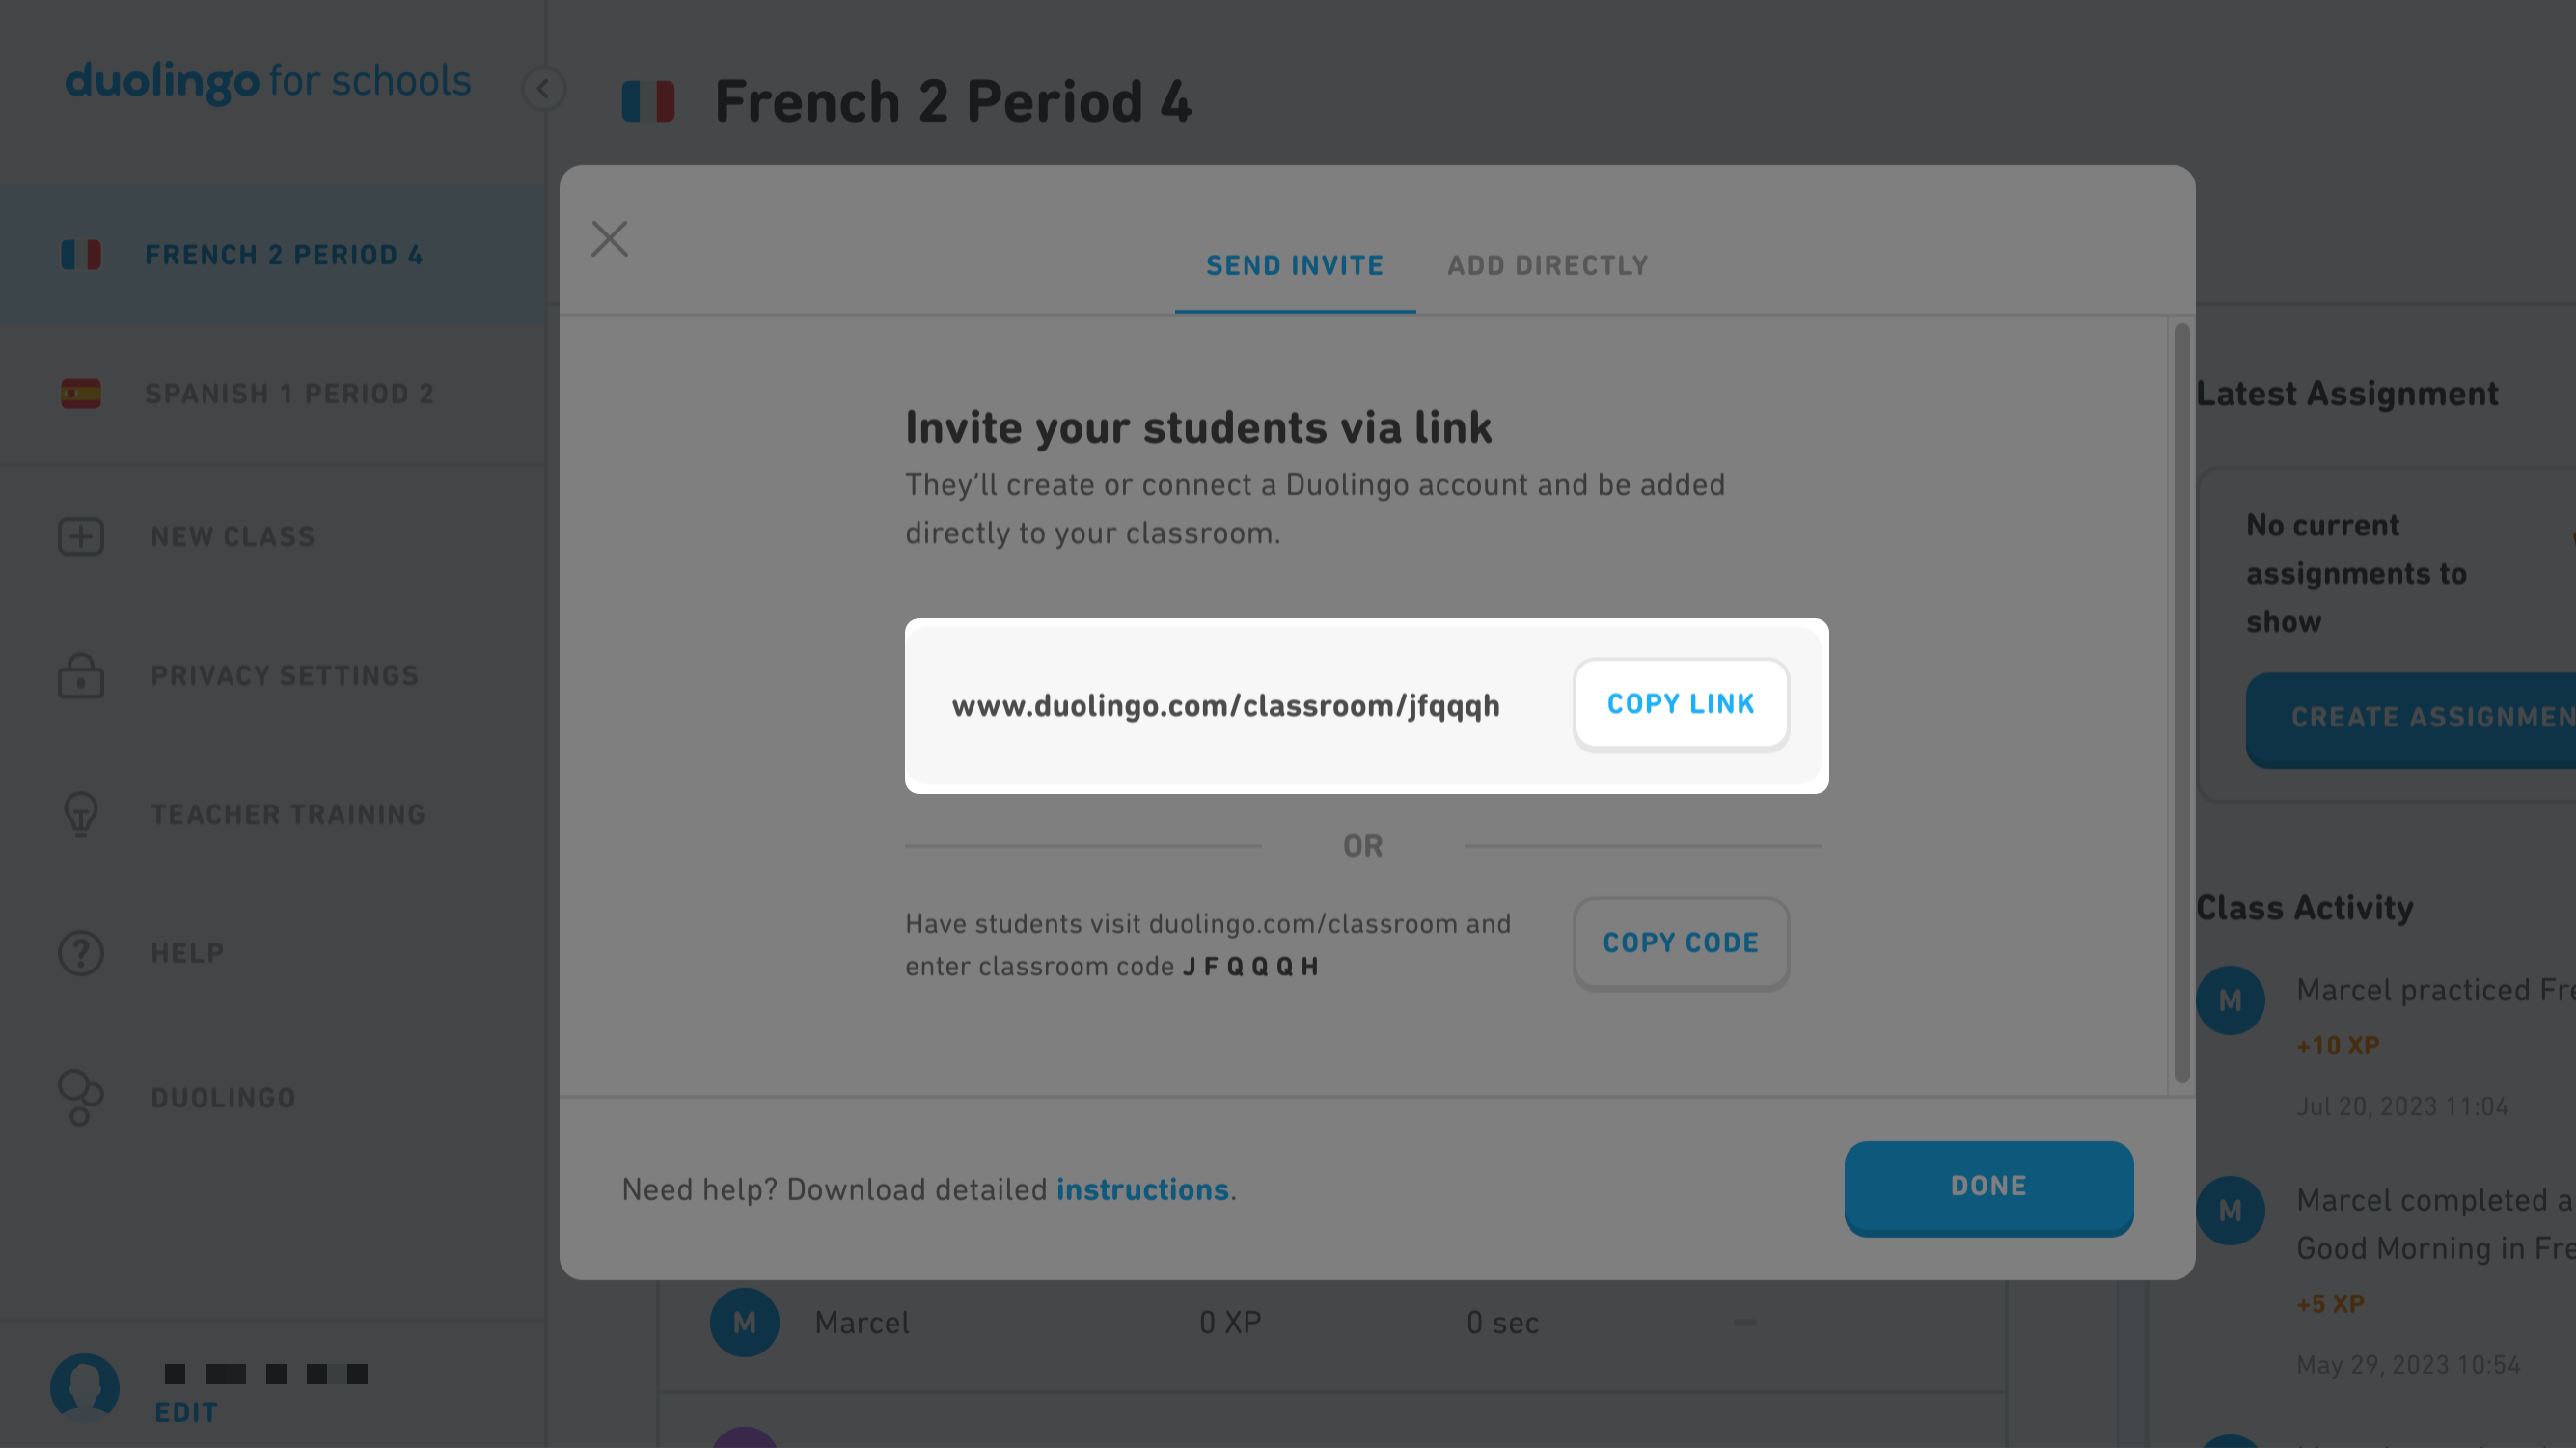Click Done to finish inviting

(1988, 1188)
